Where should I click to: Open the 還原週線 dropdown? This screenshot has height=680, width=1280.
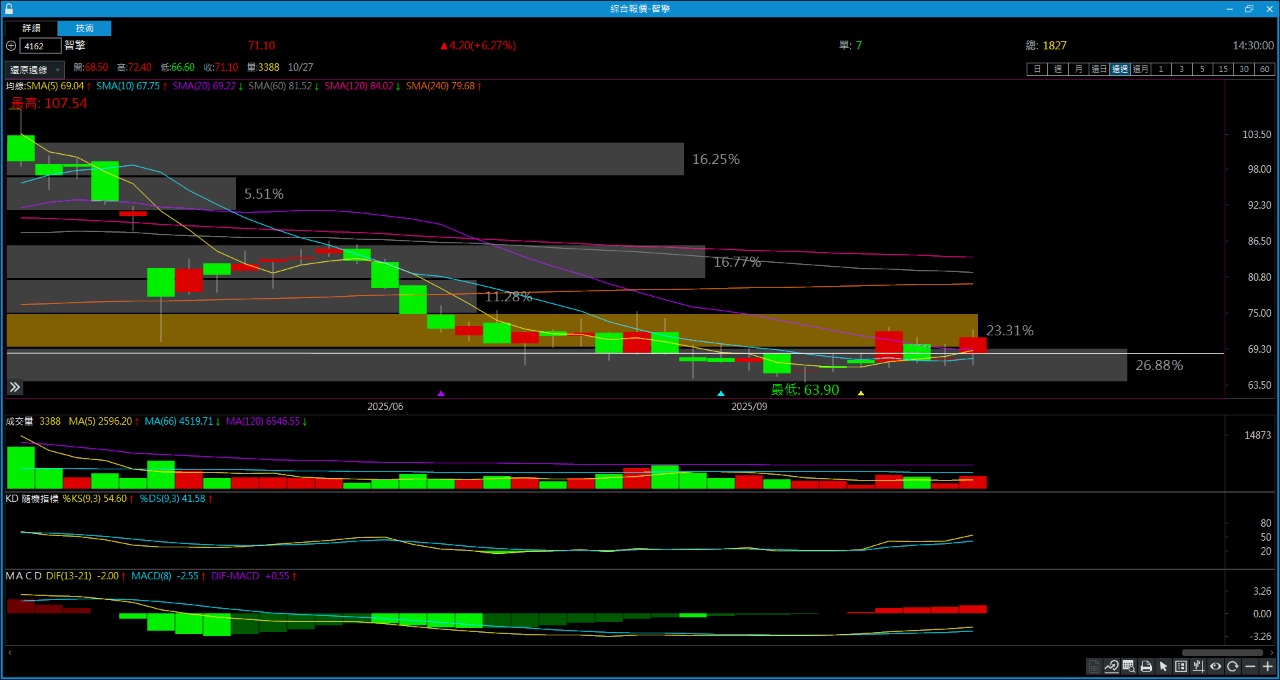tap(35, 70)
